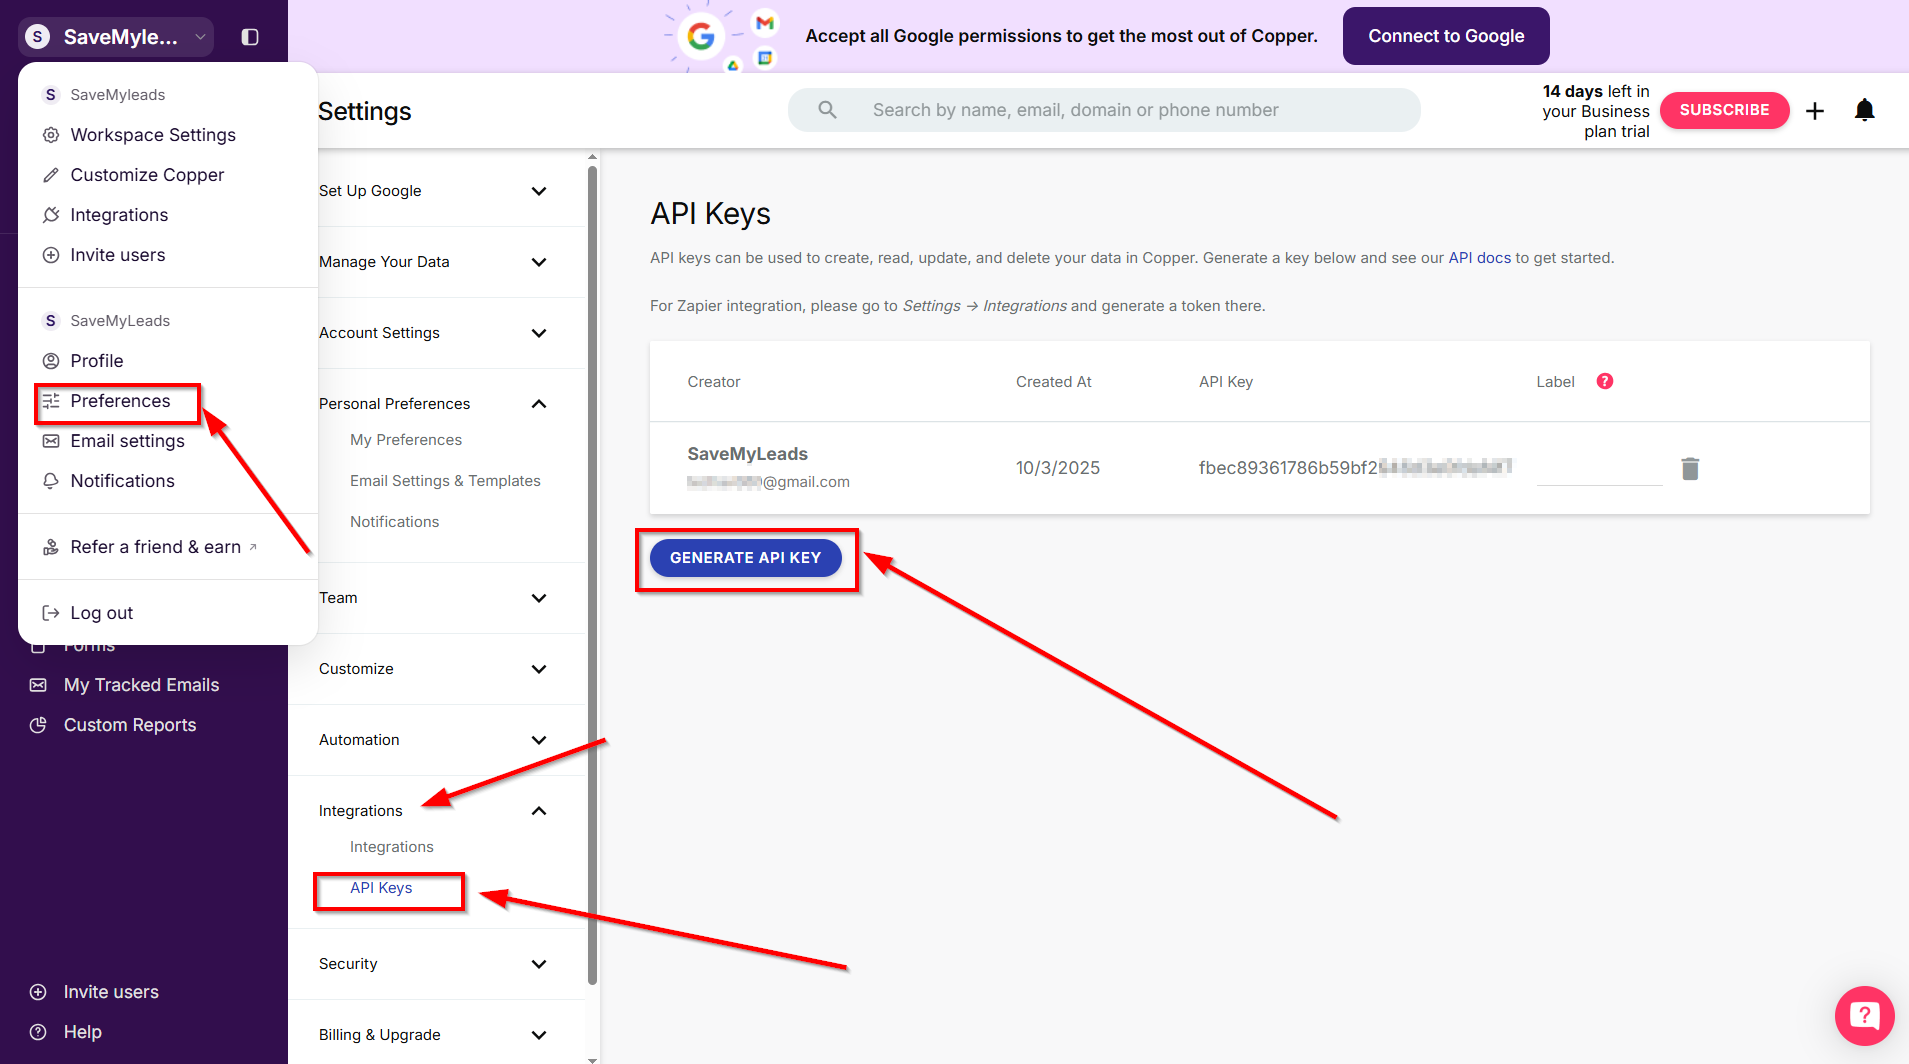Click the API key Label text field

tap(1598, 468)
